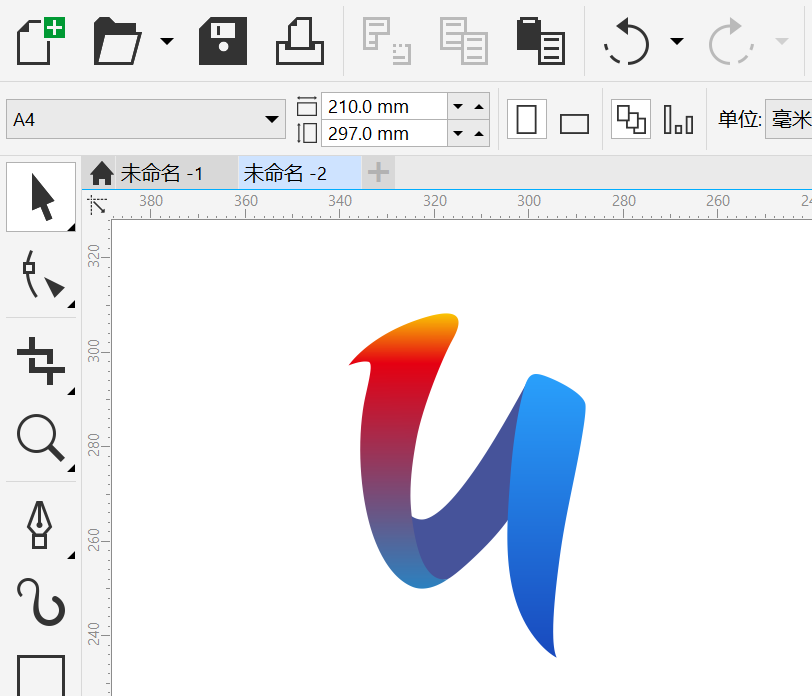Undo the last action
Viewport: 812px width, 696px height.
[625, 41]
